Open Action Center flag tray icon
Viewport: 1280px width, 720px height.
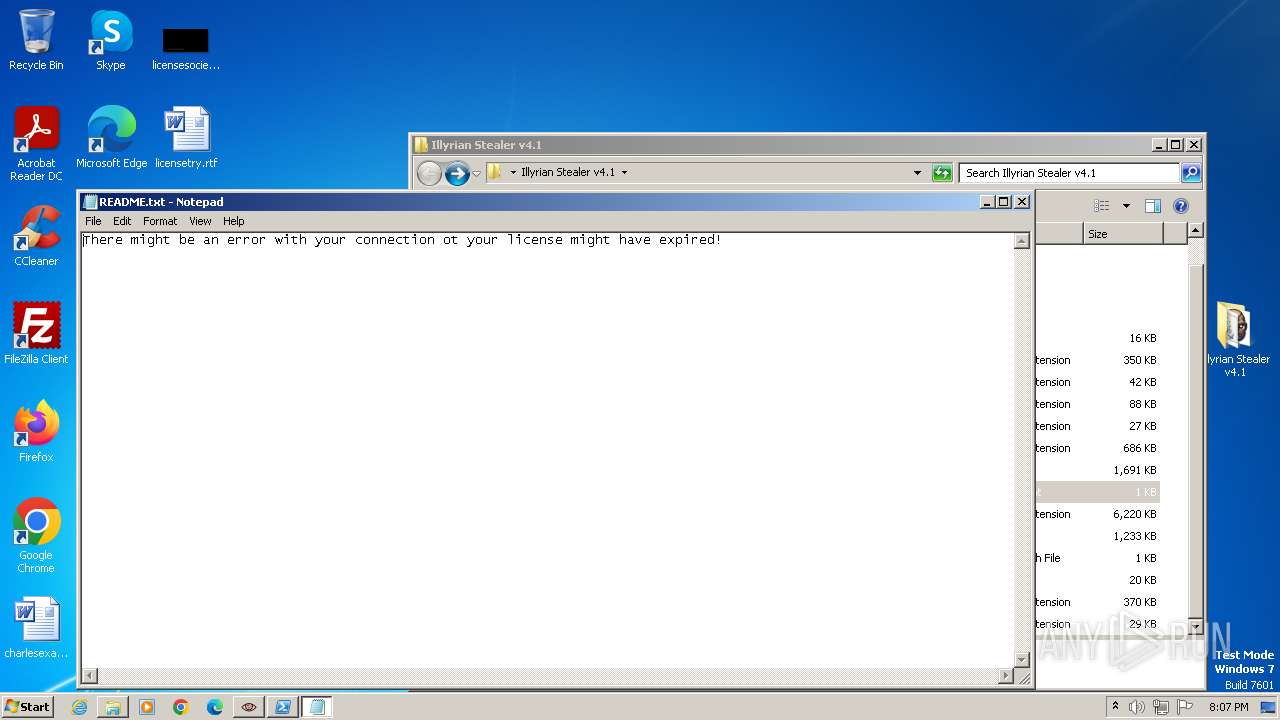[x=1186, y=707]
